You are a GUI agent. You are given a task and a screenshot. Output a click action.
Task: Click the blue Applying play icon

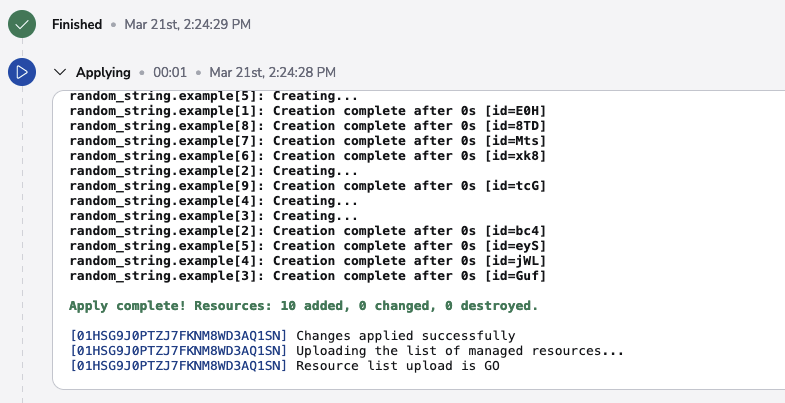click(x=22, y=72)
